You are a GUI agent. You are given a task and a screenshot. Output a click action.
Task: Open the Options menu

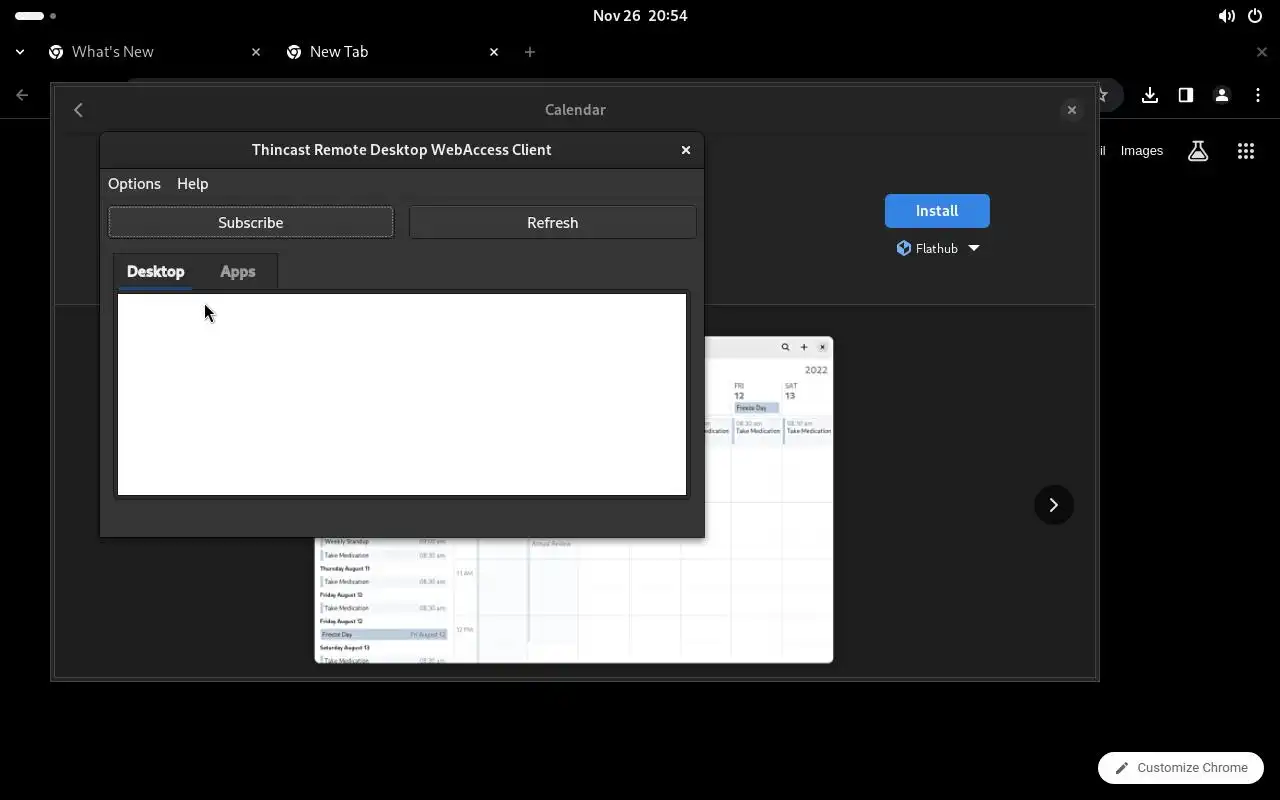coord(134,184)
